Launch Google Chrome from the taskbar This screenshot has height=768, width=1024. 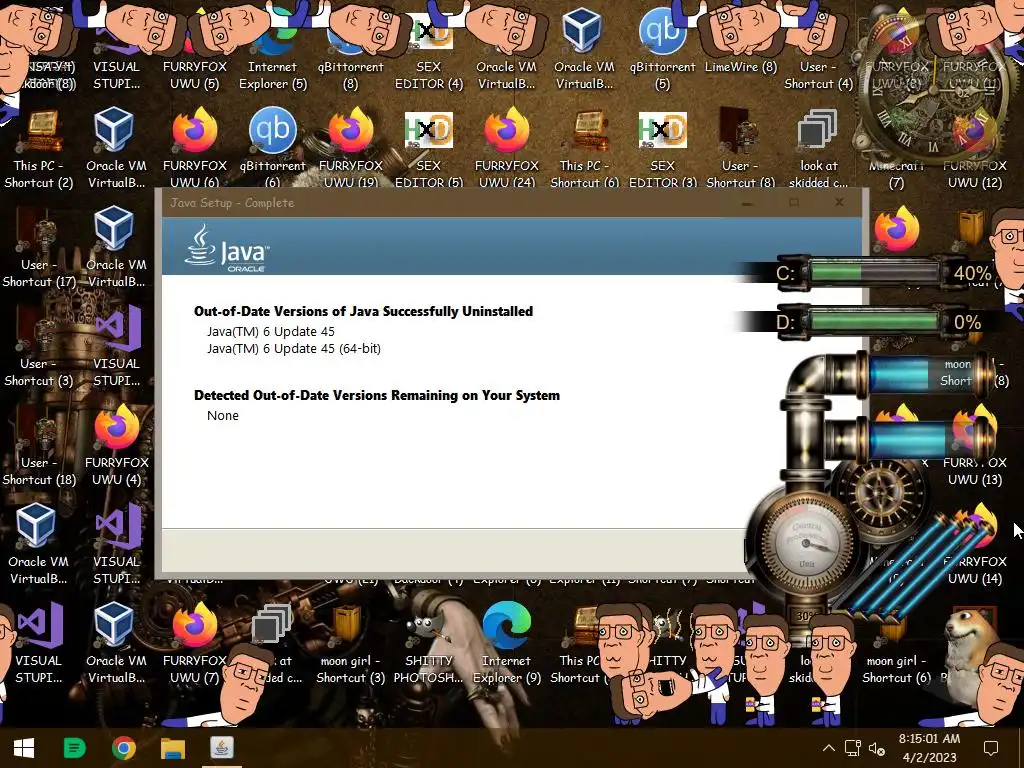tap(123, 748)
